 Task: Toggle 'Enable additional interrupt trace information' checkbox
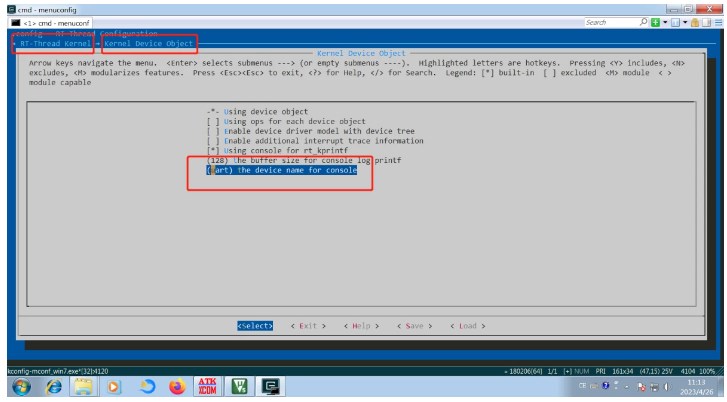pyautogui.click(x=213, y=141)
